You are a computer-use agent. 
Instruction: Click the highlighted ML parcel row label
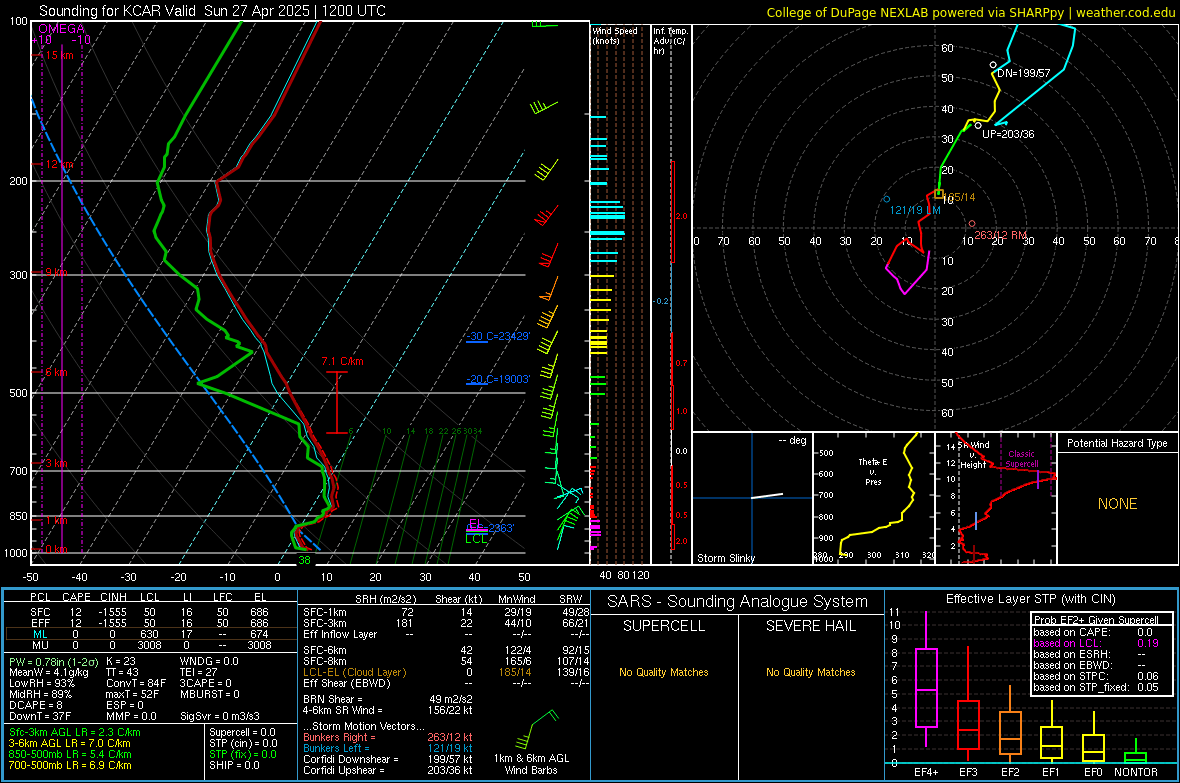pyautogui.click(x=40, y=634)
